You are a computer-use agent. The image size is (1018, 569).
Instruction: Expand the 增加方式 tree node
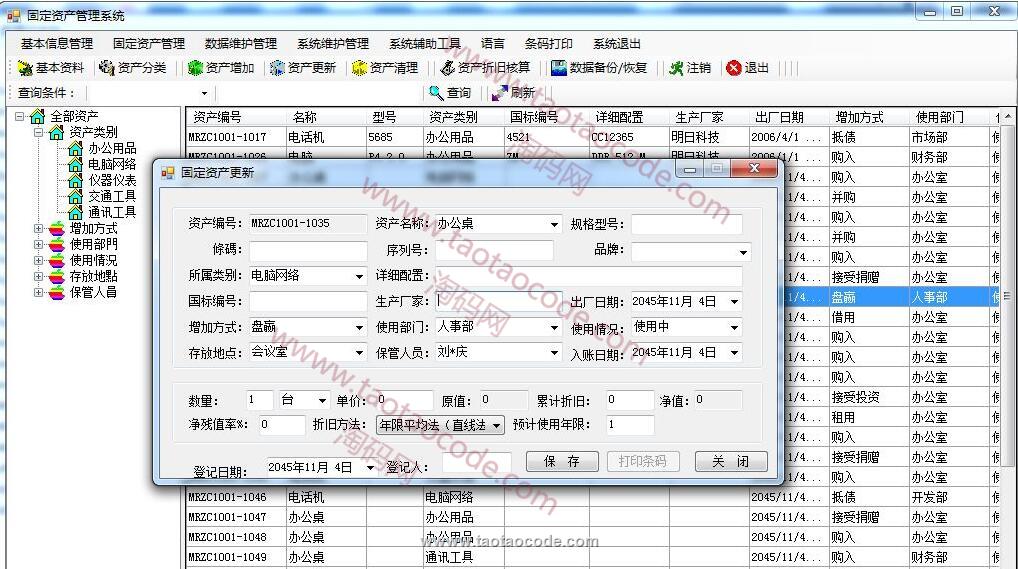click(40, 229)
